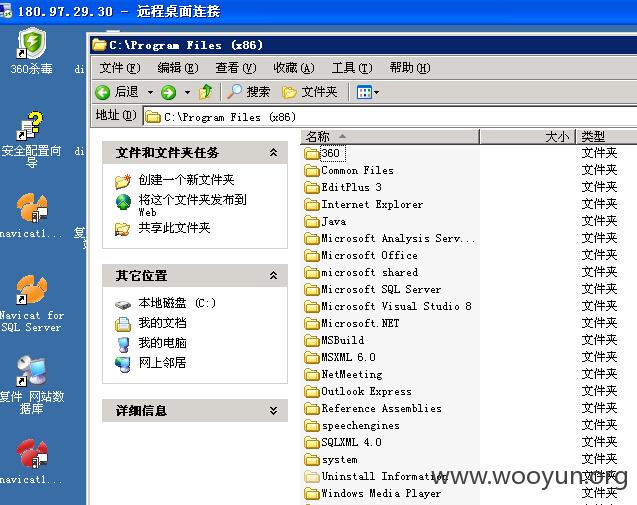Image resolution: width=637 pixels, height=505 pixels.
Task: Sort by the 名称 column header
Action: 390,137
